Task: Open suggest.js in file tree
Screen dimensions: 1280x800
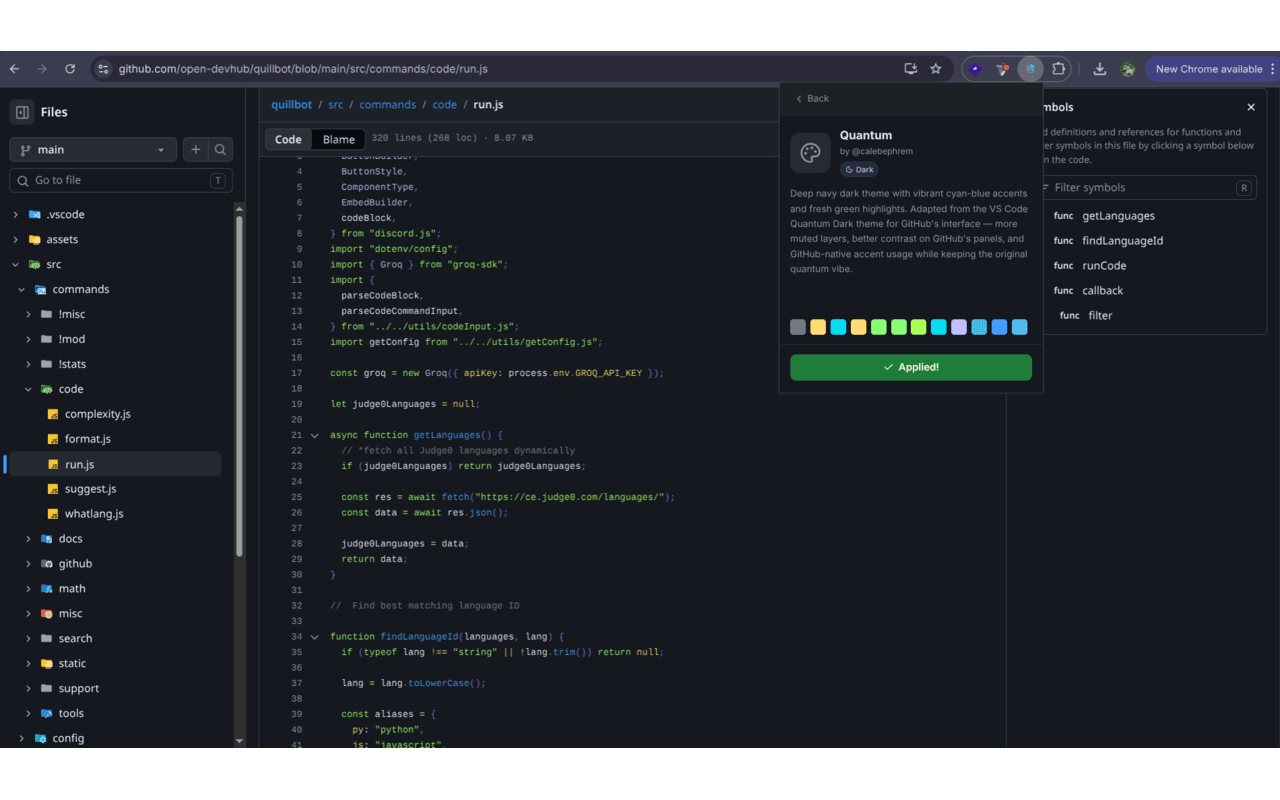Action: [x=90, y=489]
